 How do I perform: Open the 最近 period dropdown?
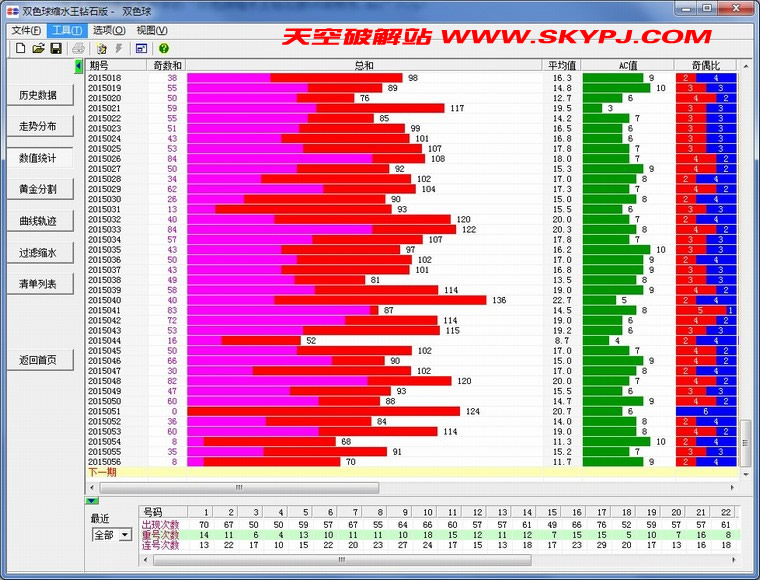coord(125,535)
